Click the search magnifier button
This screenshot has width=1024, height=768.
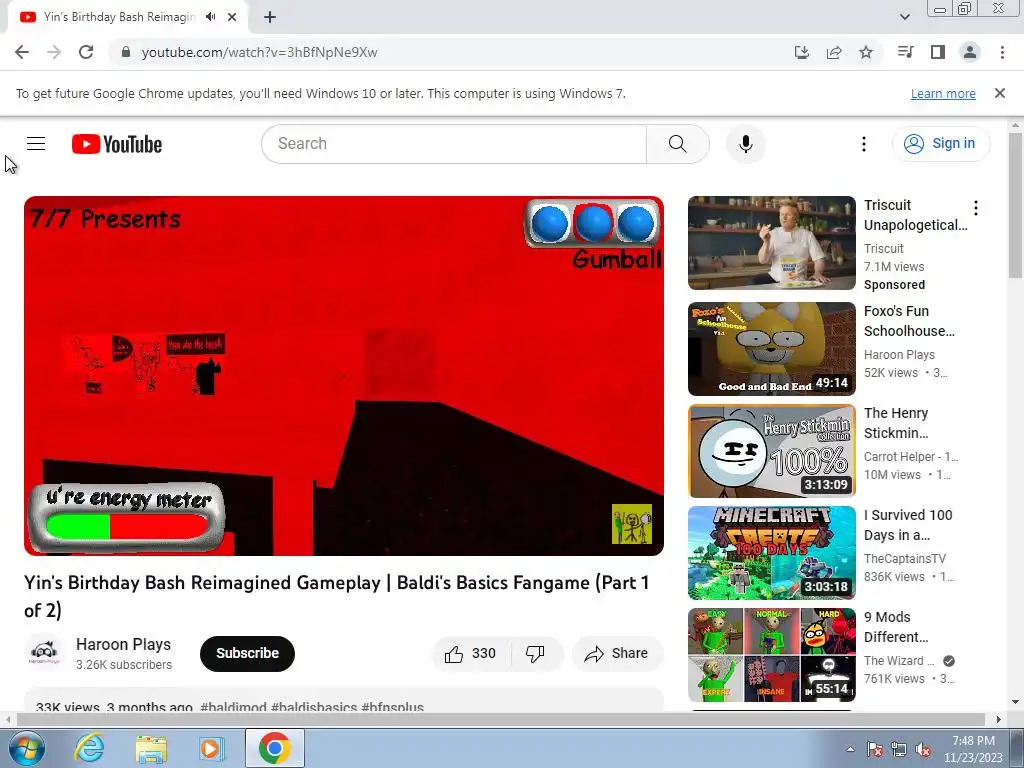(x=677, y=144)
